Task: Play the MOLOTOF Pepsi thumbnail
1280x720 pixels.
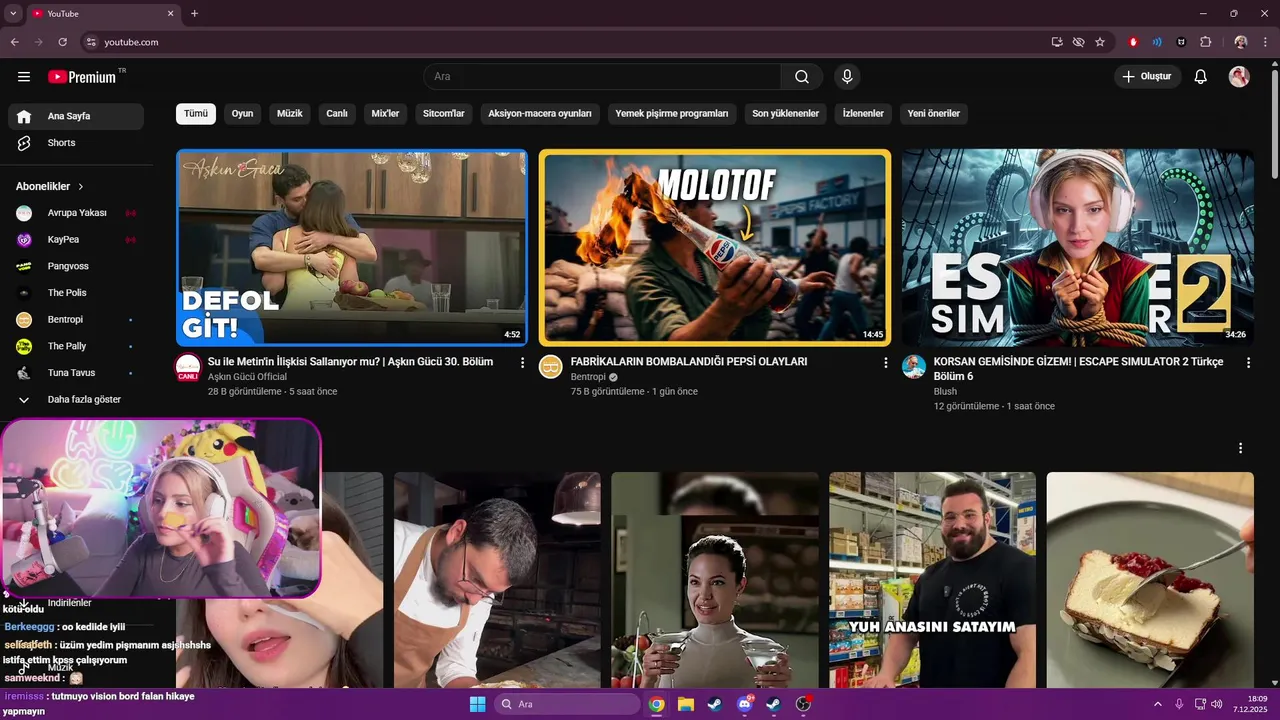Action: coord(715,247)
